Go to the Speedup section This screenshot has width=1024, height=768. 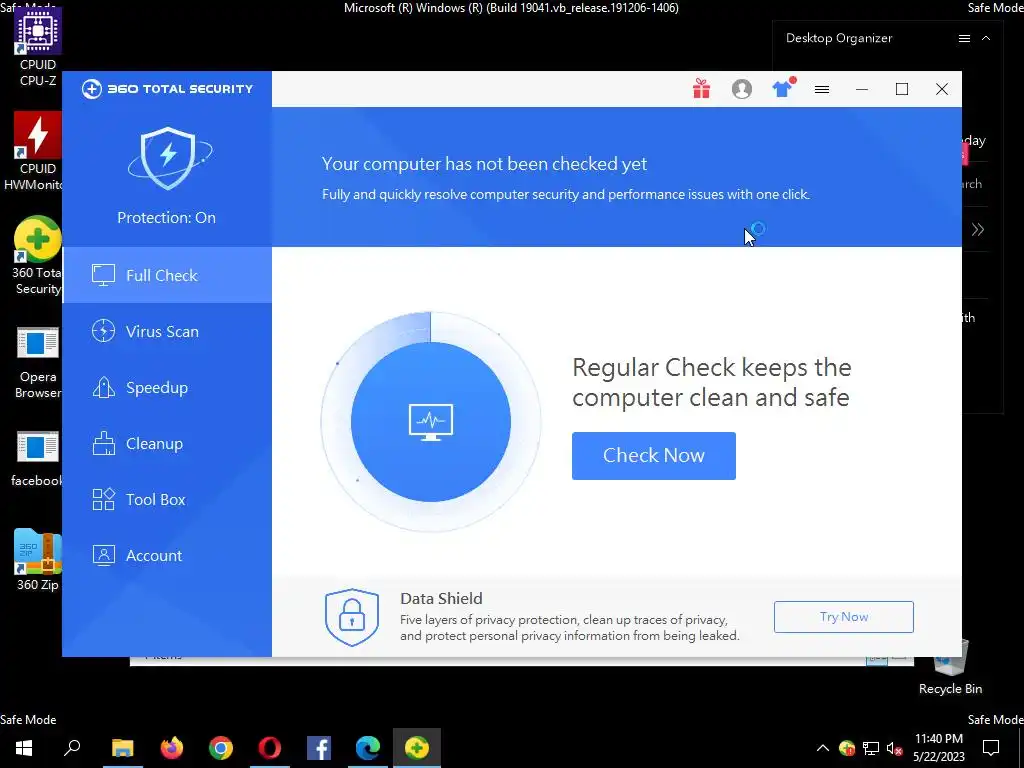(167, 387)
